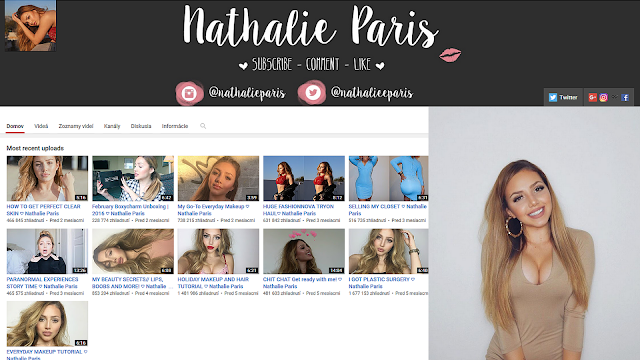
Task: Open My Go-To Everyday Makeup thumbnail
Action: pos(218,178)
